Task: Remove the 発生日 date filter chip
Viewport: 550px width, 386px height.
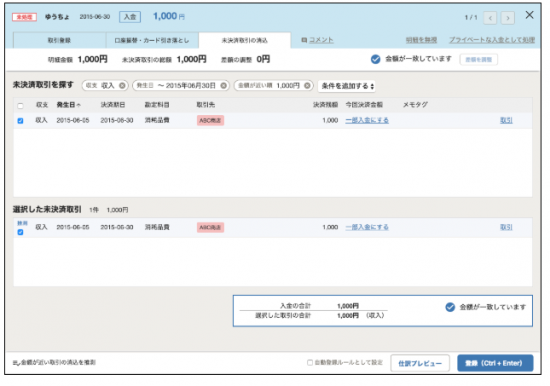Action: pyautogui.click(x=223, y=86)
